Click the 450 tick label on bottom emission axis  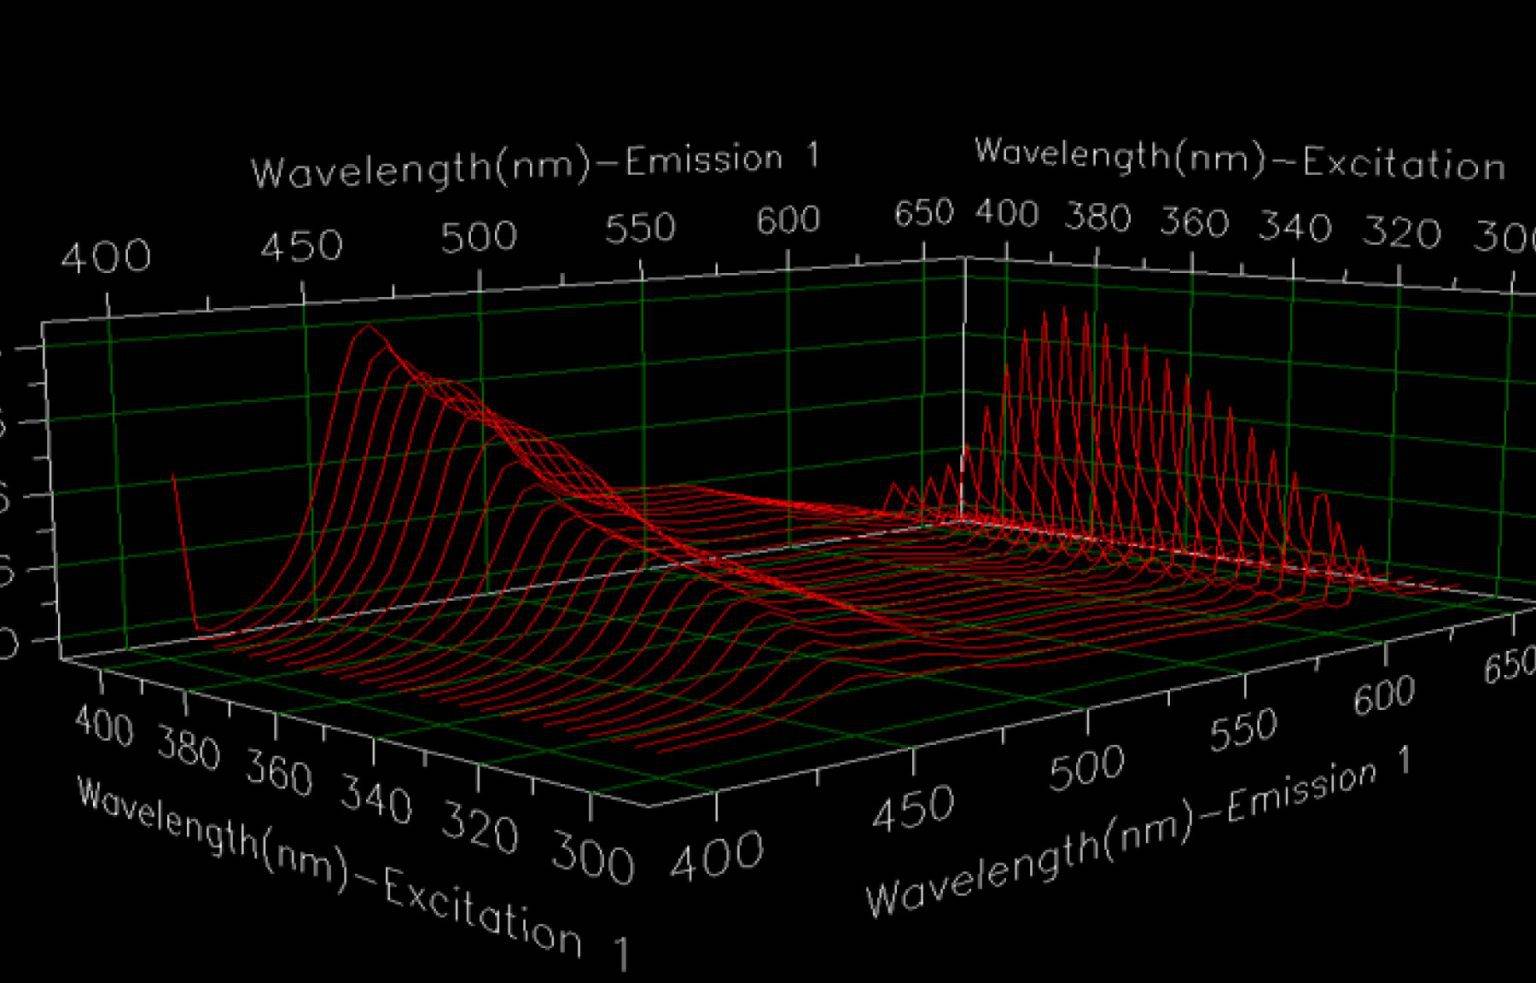click(x=912, y=807)
